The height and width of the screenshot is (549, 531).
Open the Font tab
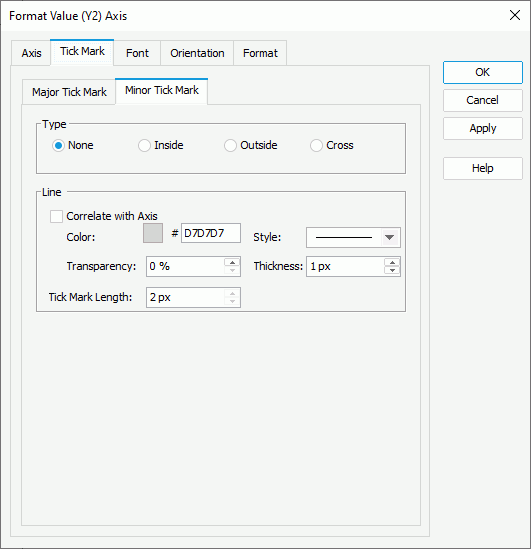click(137, 53)
